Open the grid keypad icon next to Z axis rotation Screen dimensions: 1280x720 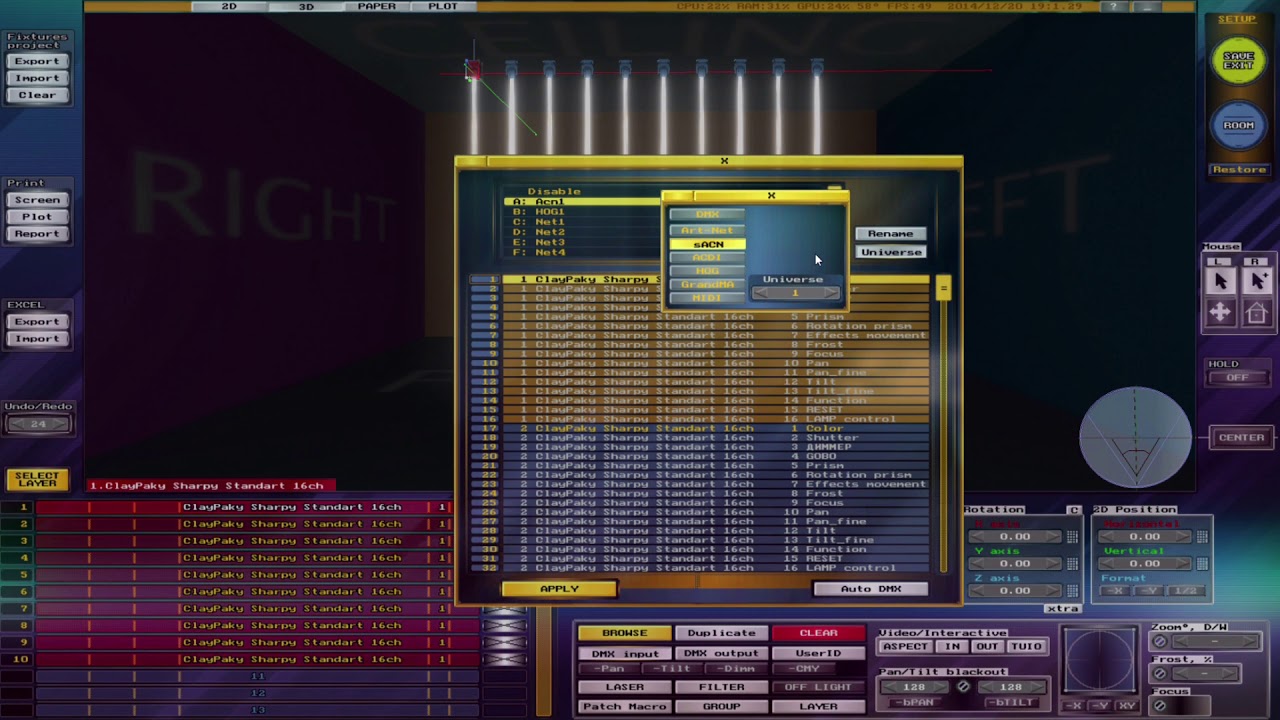(x=1072, y=591)
